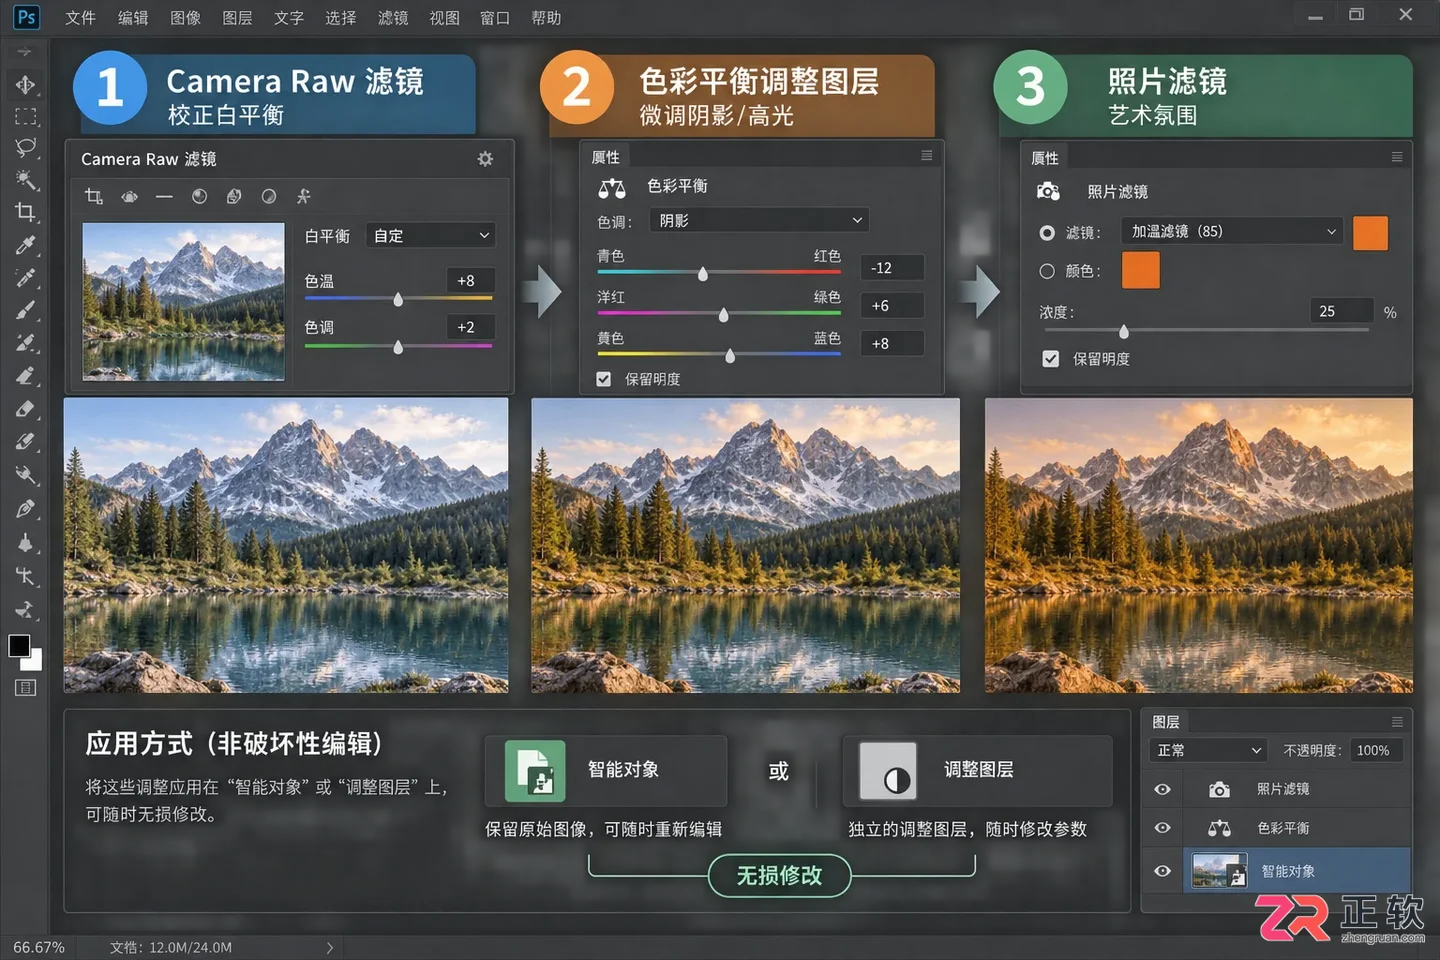Screen dimensions: 1440x960
Task: Hide the 智能对象 layer
Action: coord(1162,871)
